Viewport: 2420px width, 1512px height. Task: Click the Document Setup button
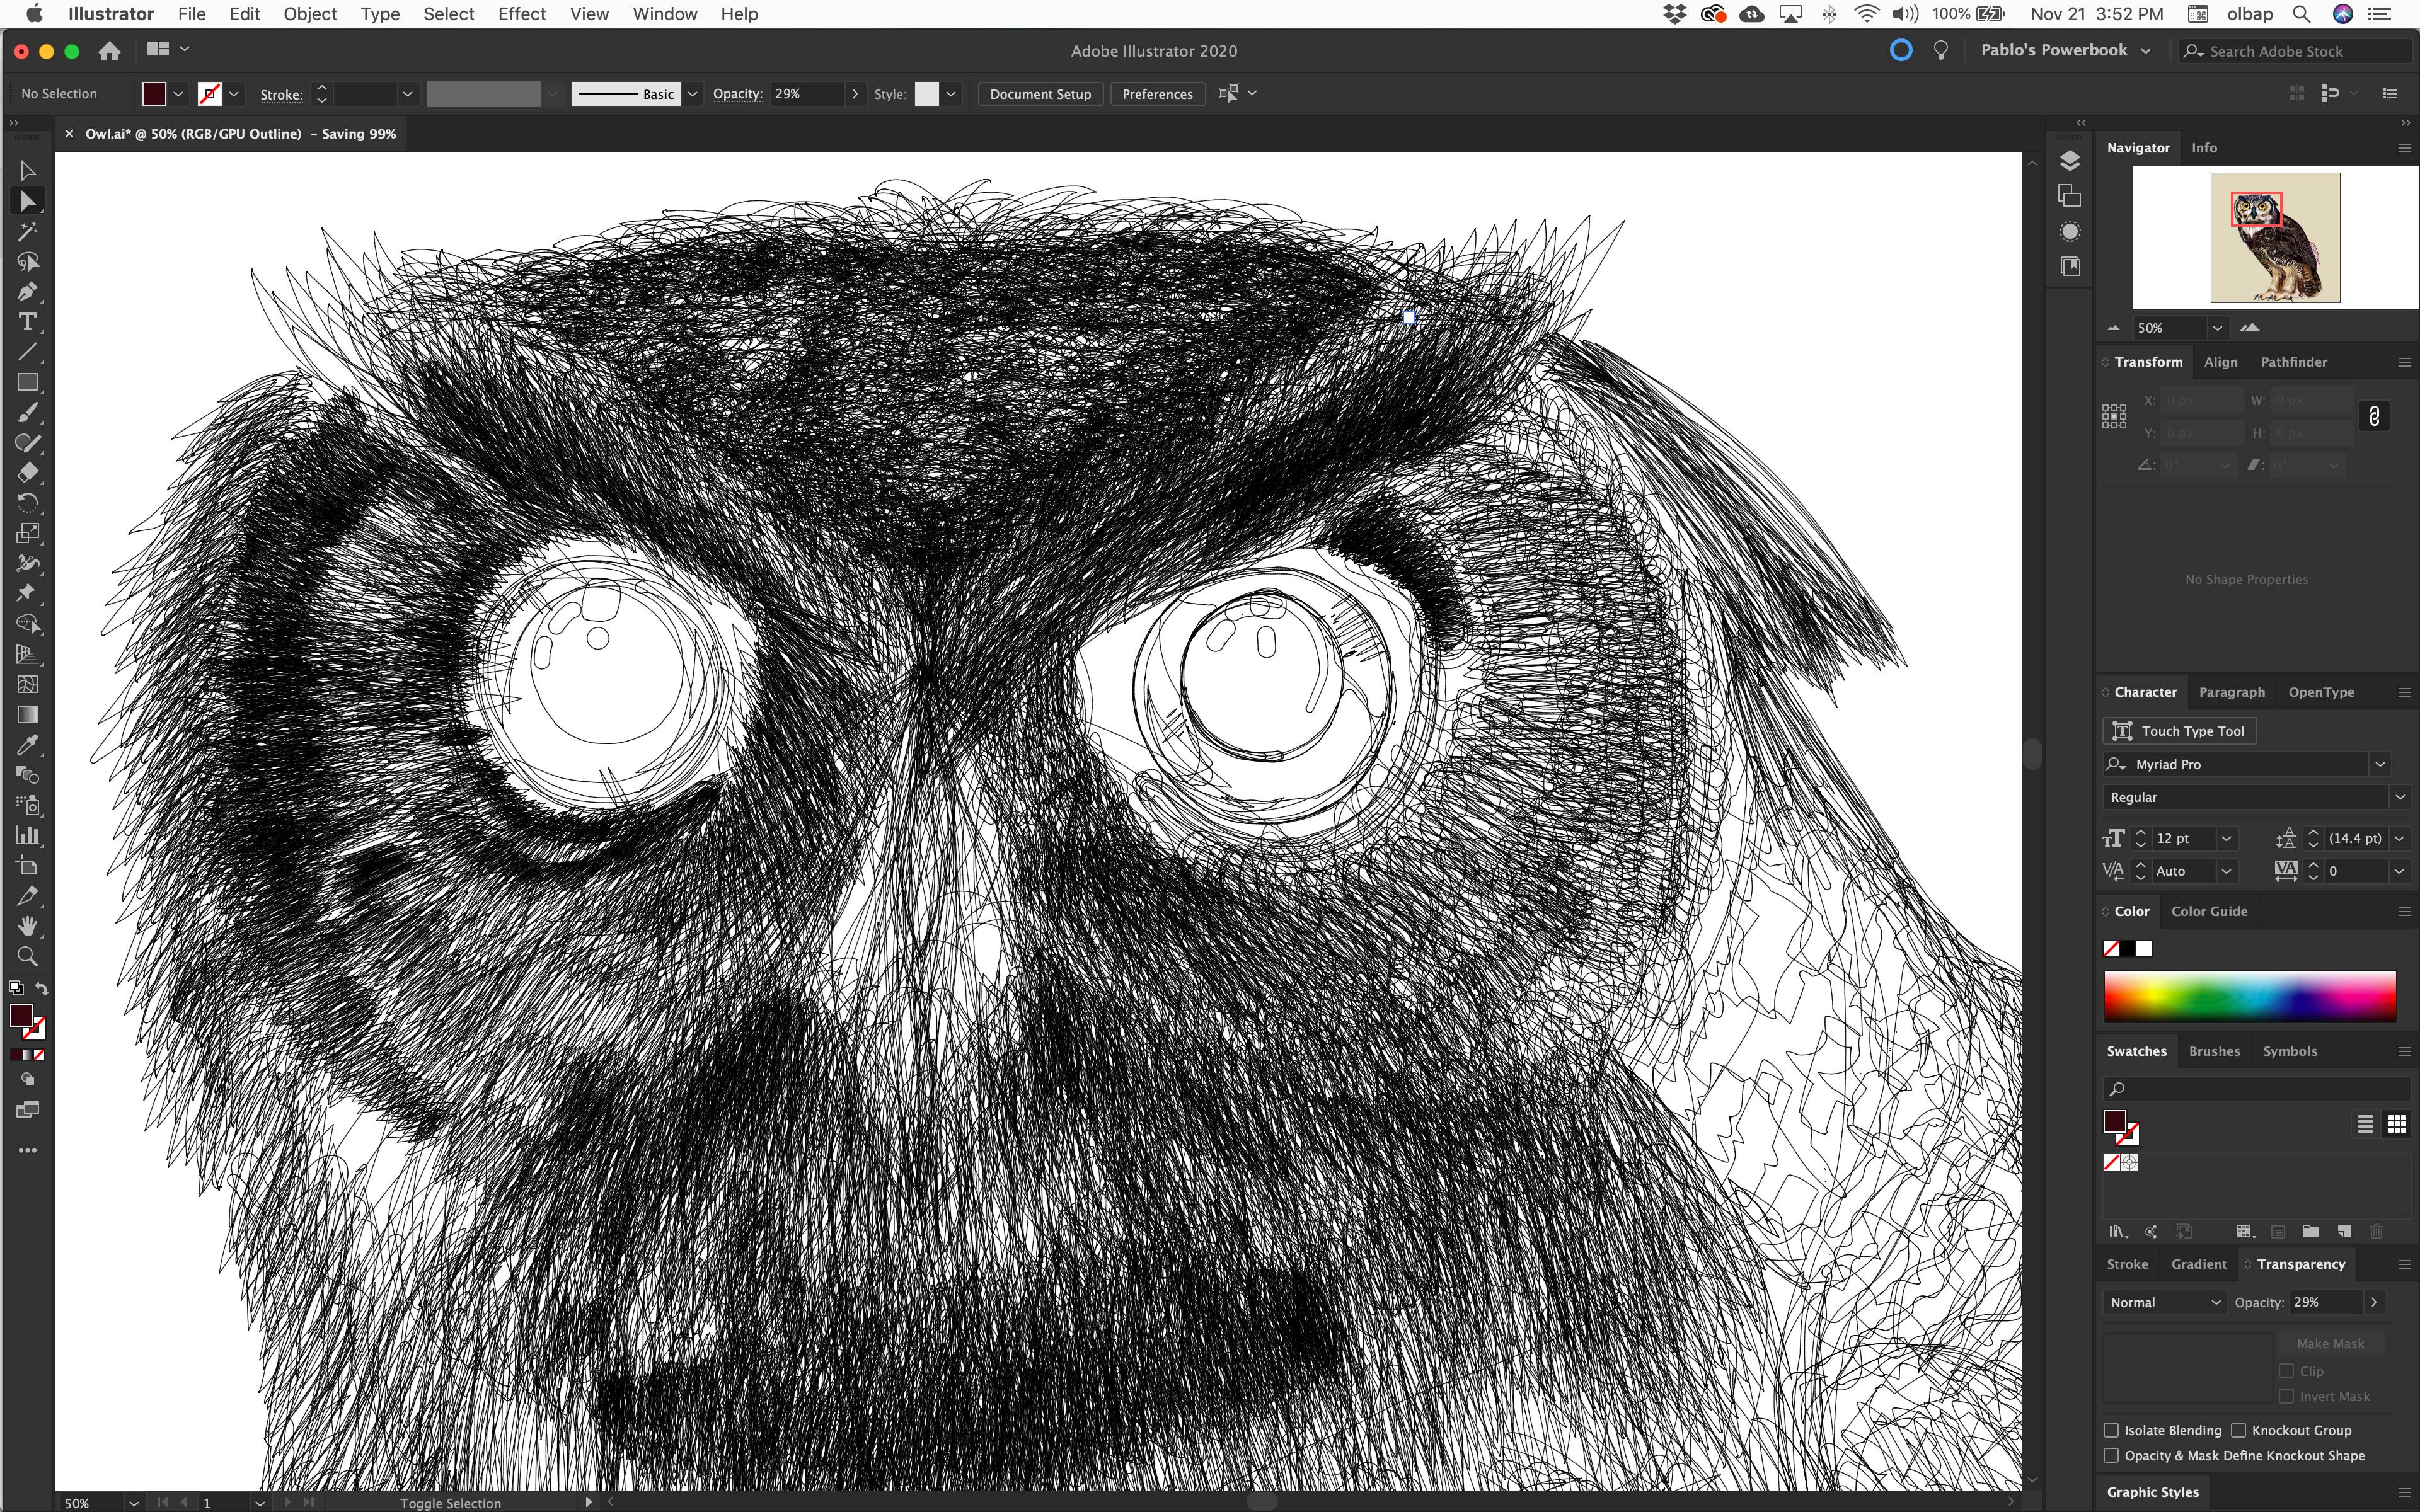1040,94
